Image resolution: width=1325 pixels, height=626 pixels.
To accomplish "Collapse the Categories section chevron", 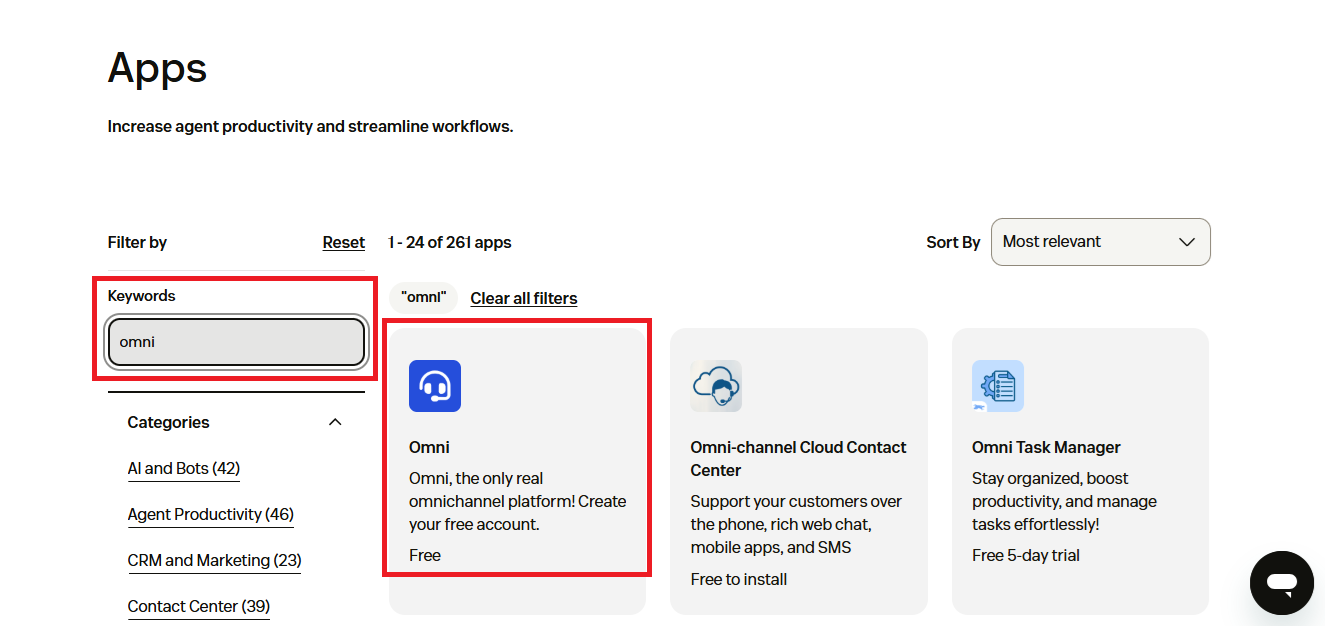I will (335, 422).
